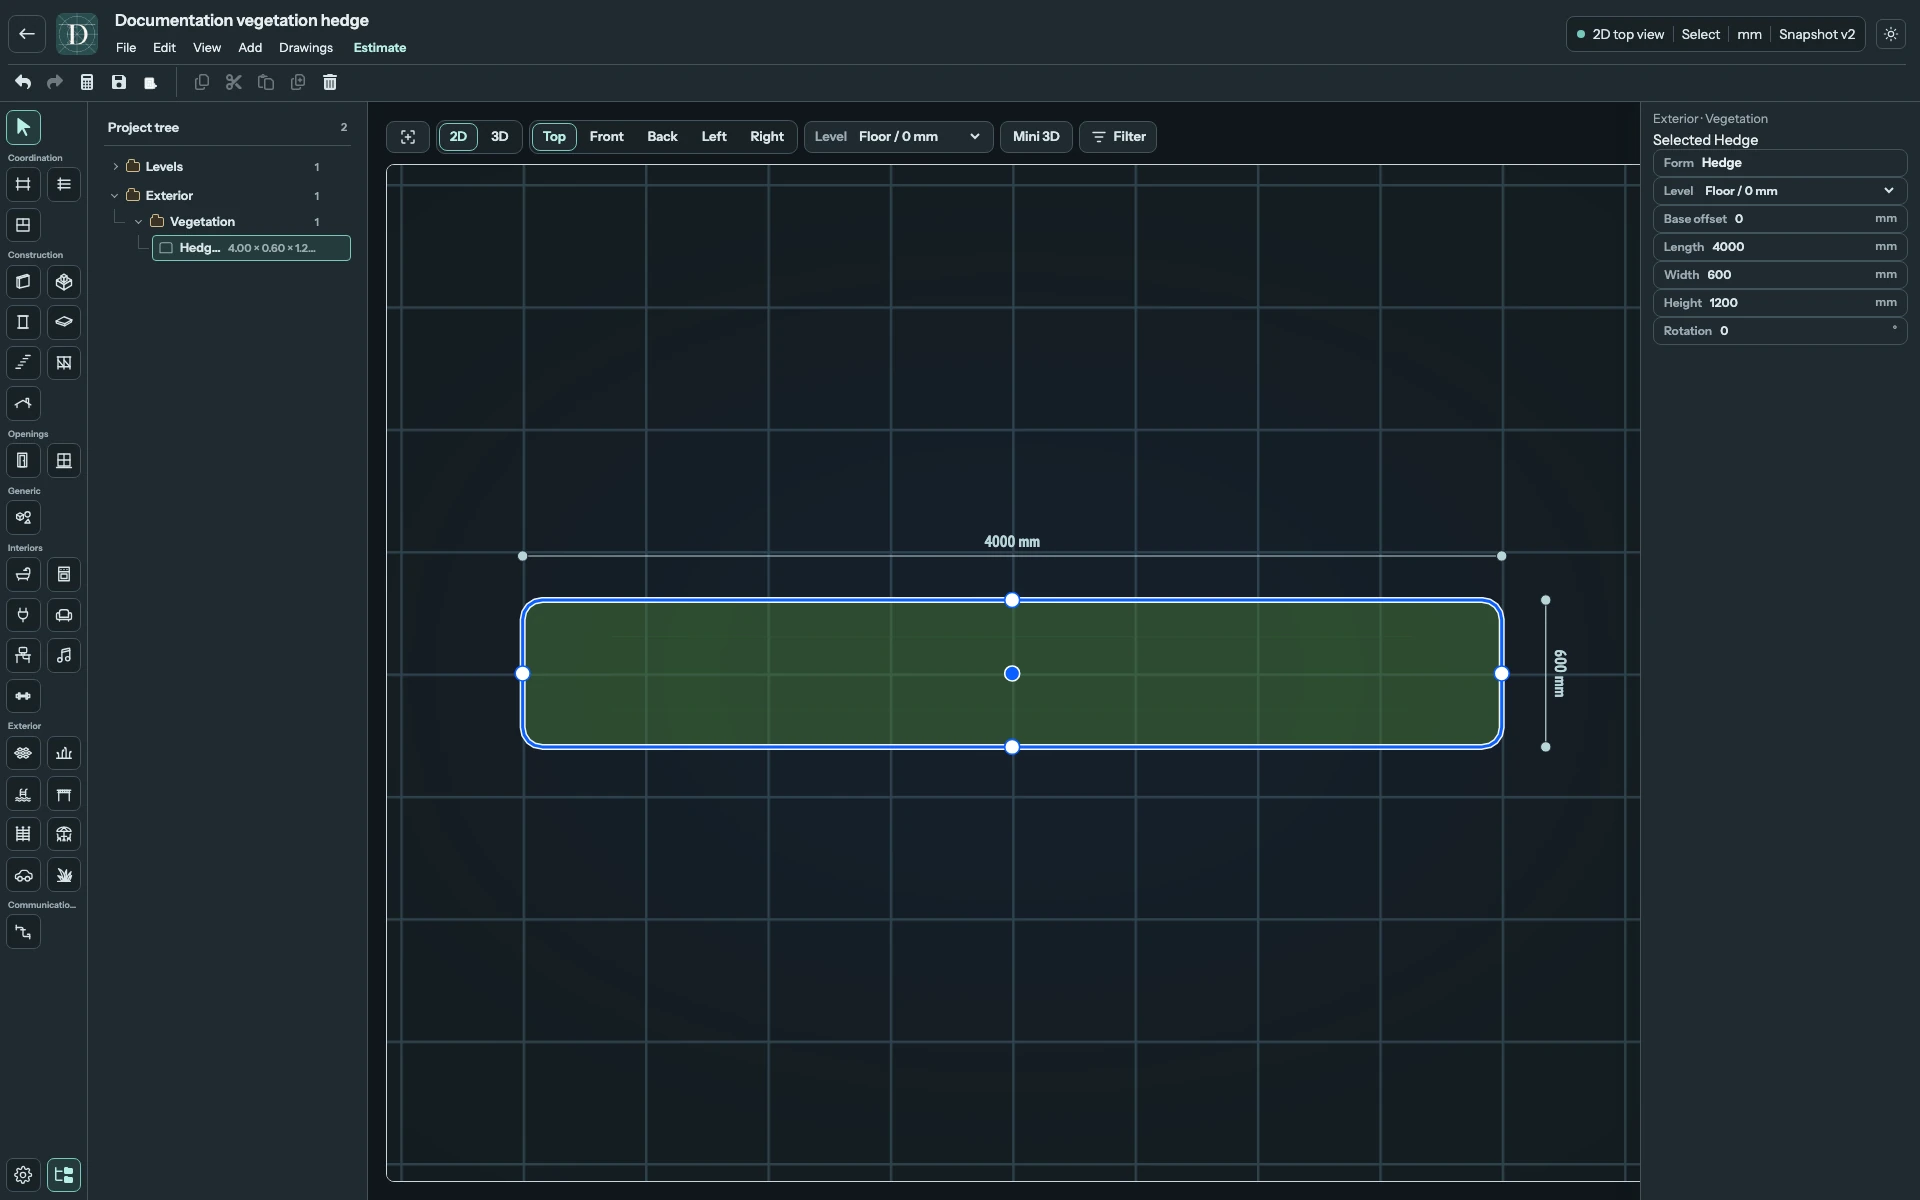
Task: Open the Edit menu
Action: 164,48
